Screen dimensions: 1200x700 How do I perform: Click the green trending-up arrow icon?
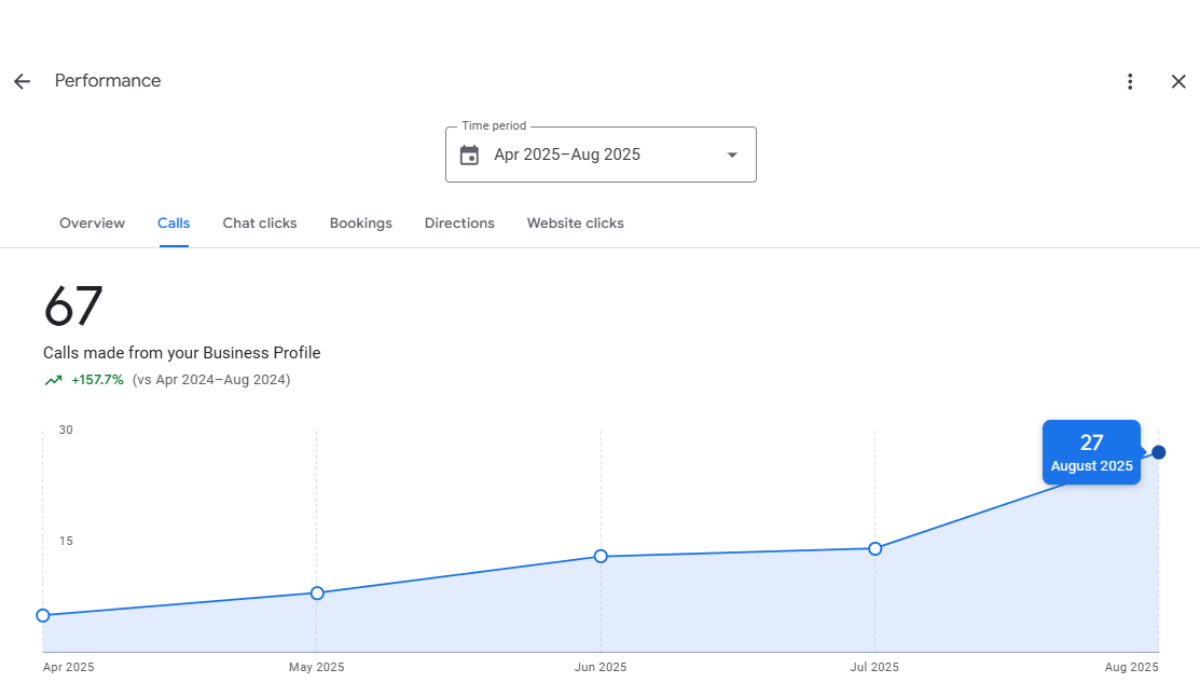pos(53,380)
